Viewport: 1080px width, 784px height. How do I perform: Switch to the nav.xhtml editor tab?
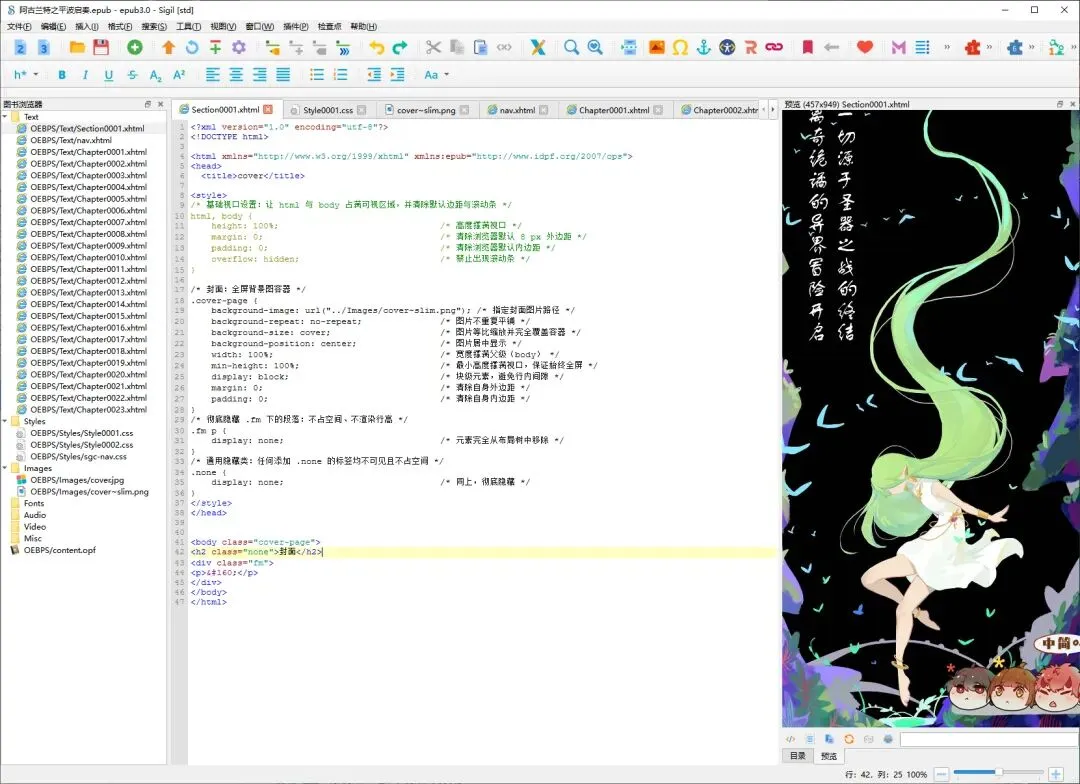pyautogui.click(x=516, y=110)
